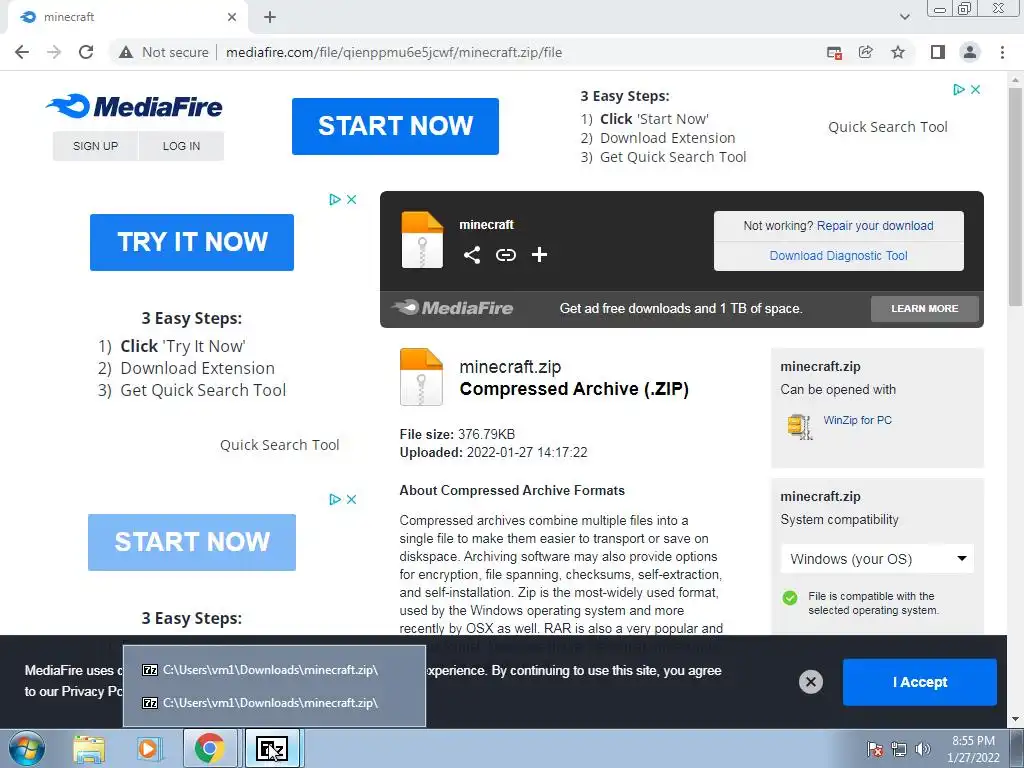1024x768 pixels.
Task: Open the Windows Start menu orb
Action: pyautogui.click(x=27, y=749)
